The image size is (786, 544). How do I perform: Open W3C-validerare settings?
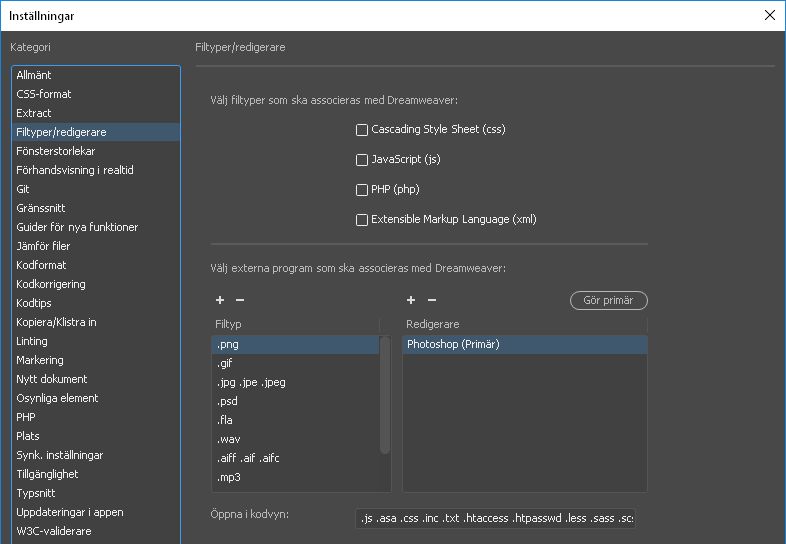[x=54, y=531]
